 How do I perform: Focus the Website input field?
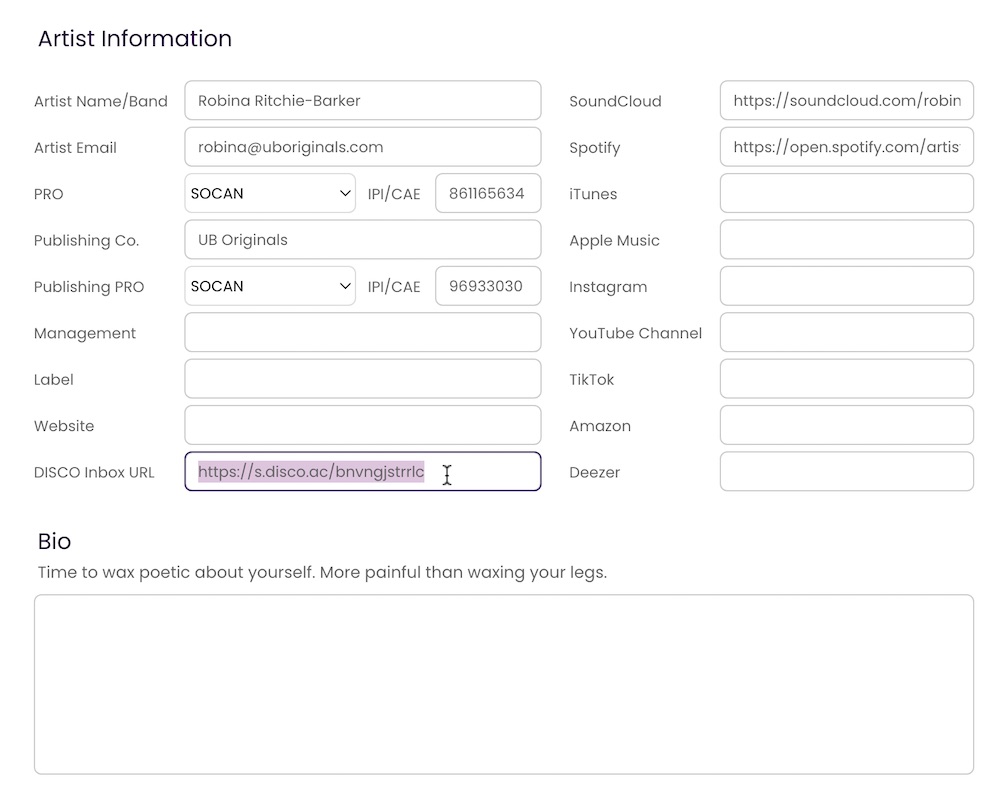point(363,425)
